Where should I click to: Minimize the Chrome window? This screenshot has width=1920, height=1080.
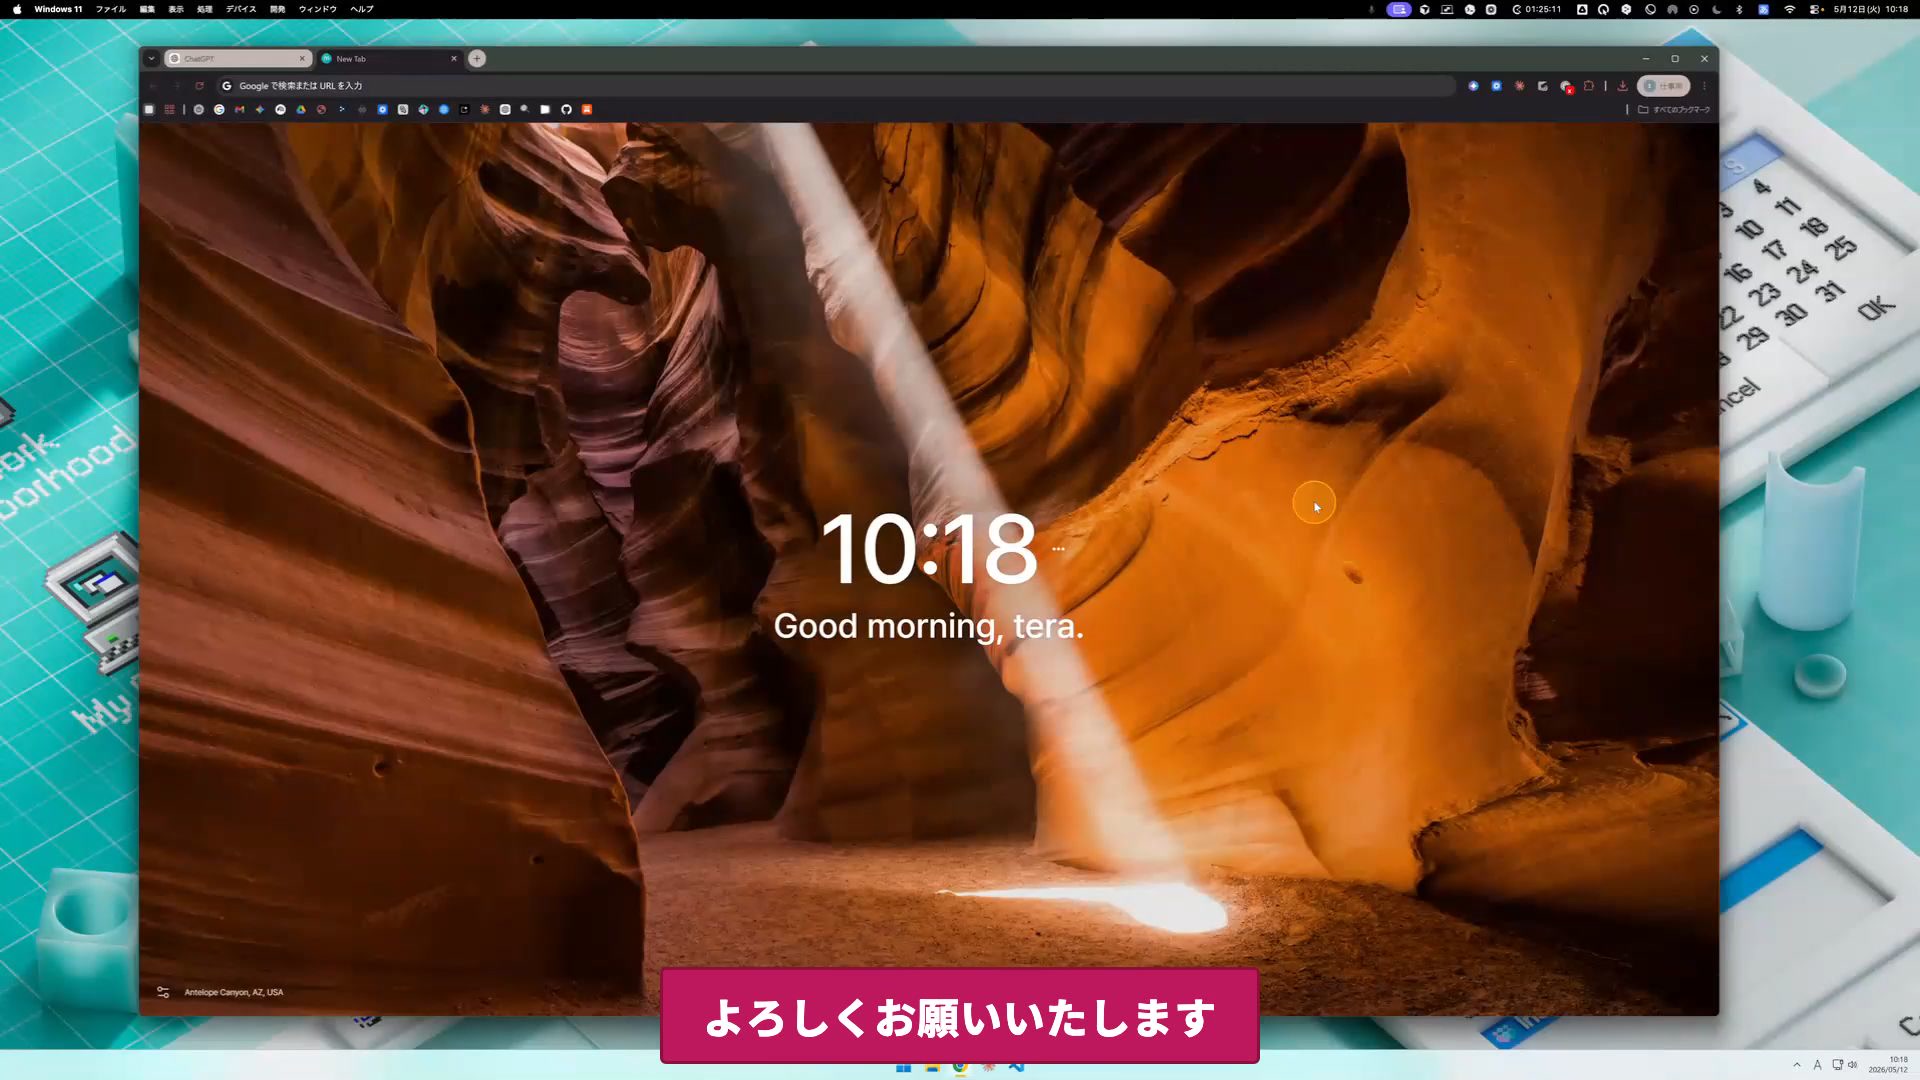click(x=1646, y=59)
